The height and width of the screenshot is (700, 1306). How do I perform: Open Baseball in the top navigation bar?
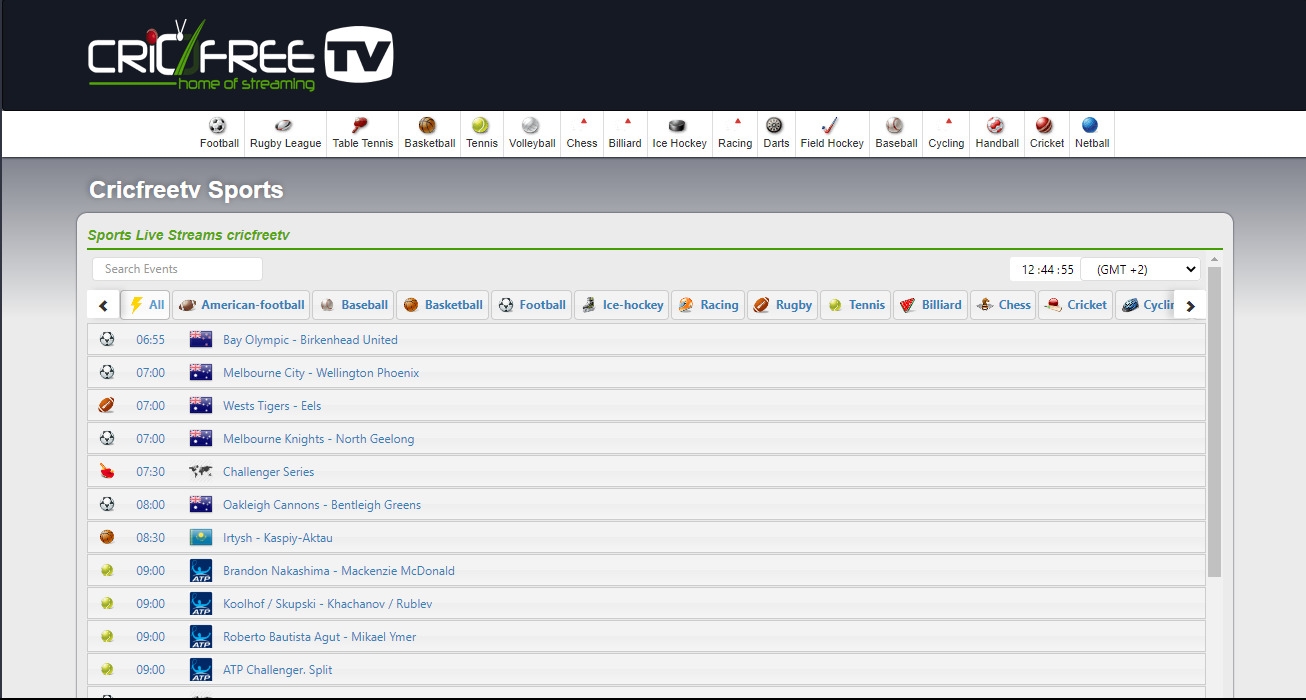tap(896, 134)
